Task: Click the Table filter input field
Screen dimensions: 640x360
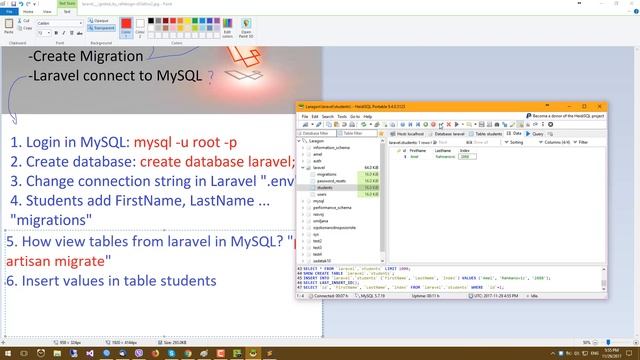Action: pos(357,133)
